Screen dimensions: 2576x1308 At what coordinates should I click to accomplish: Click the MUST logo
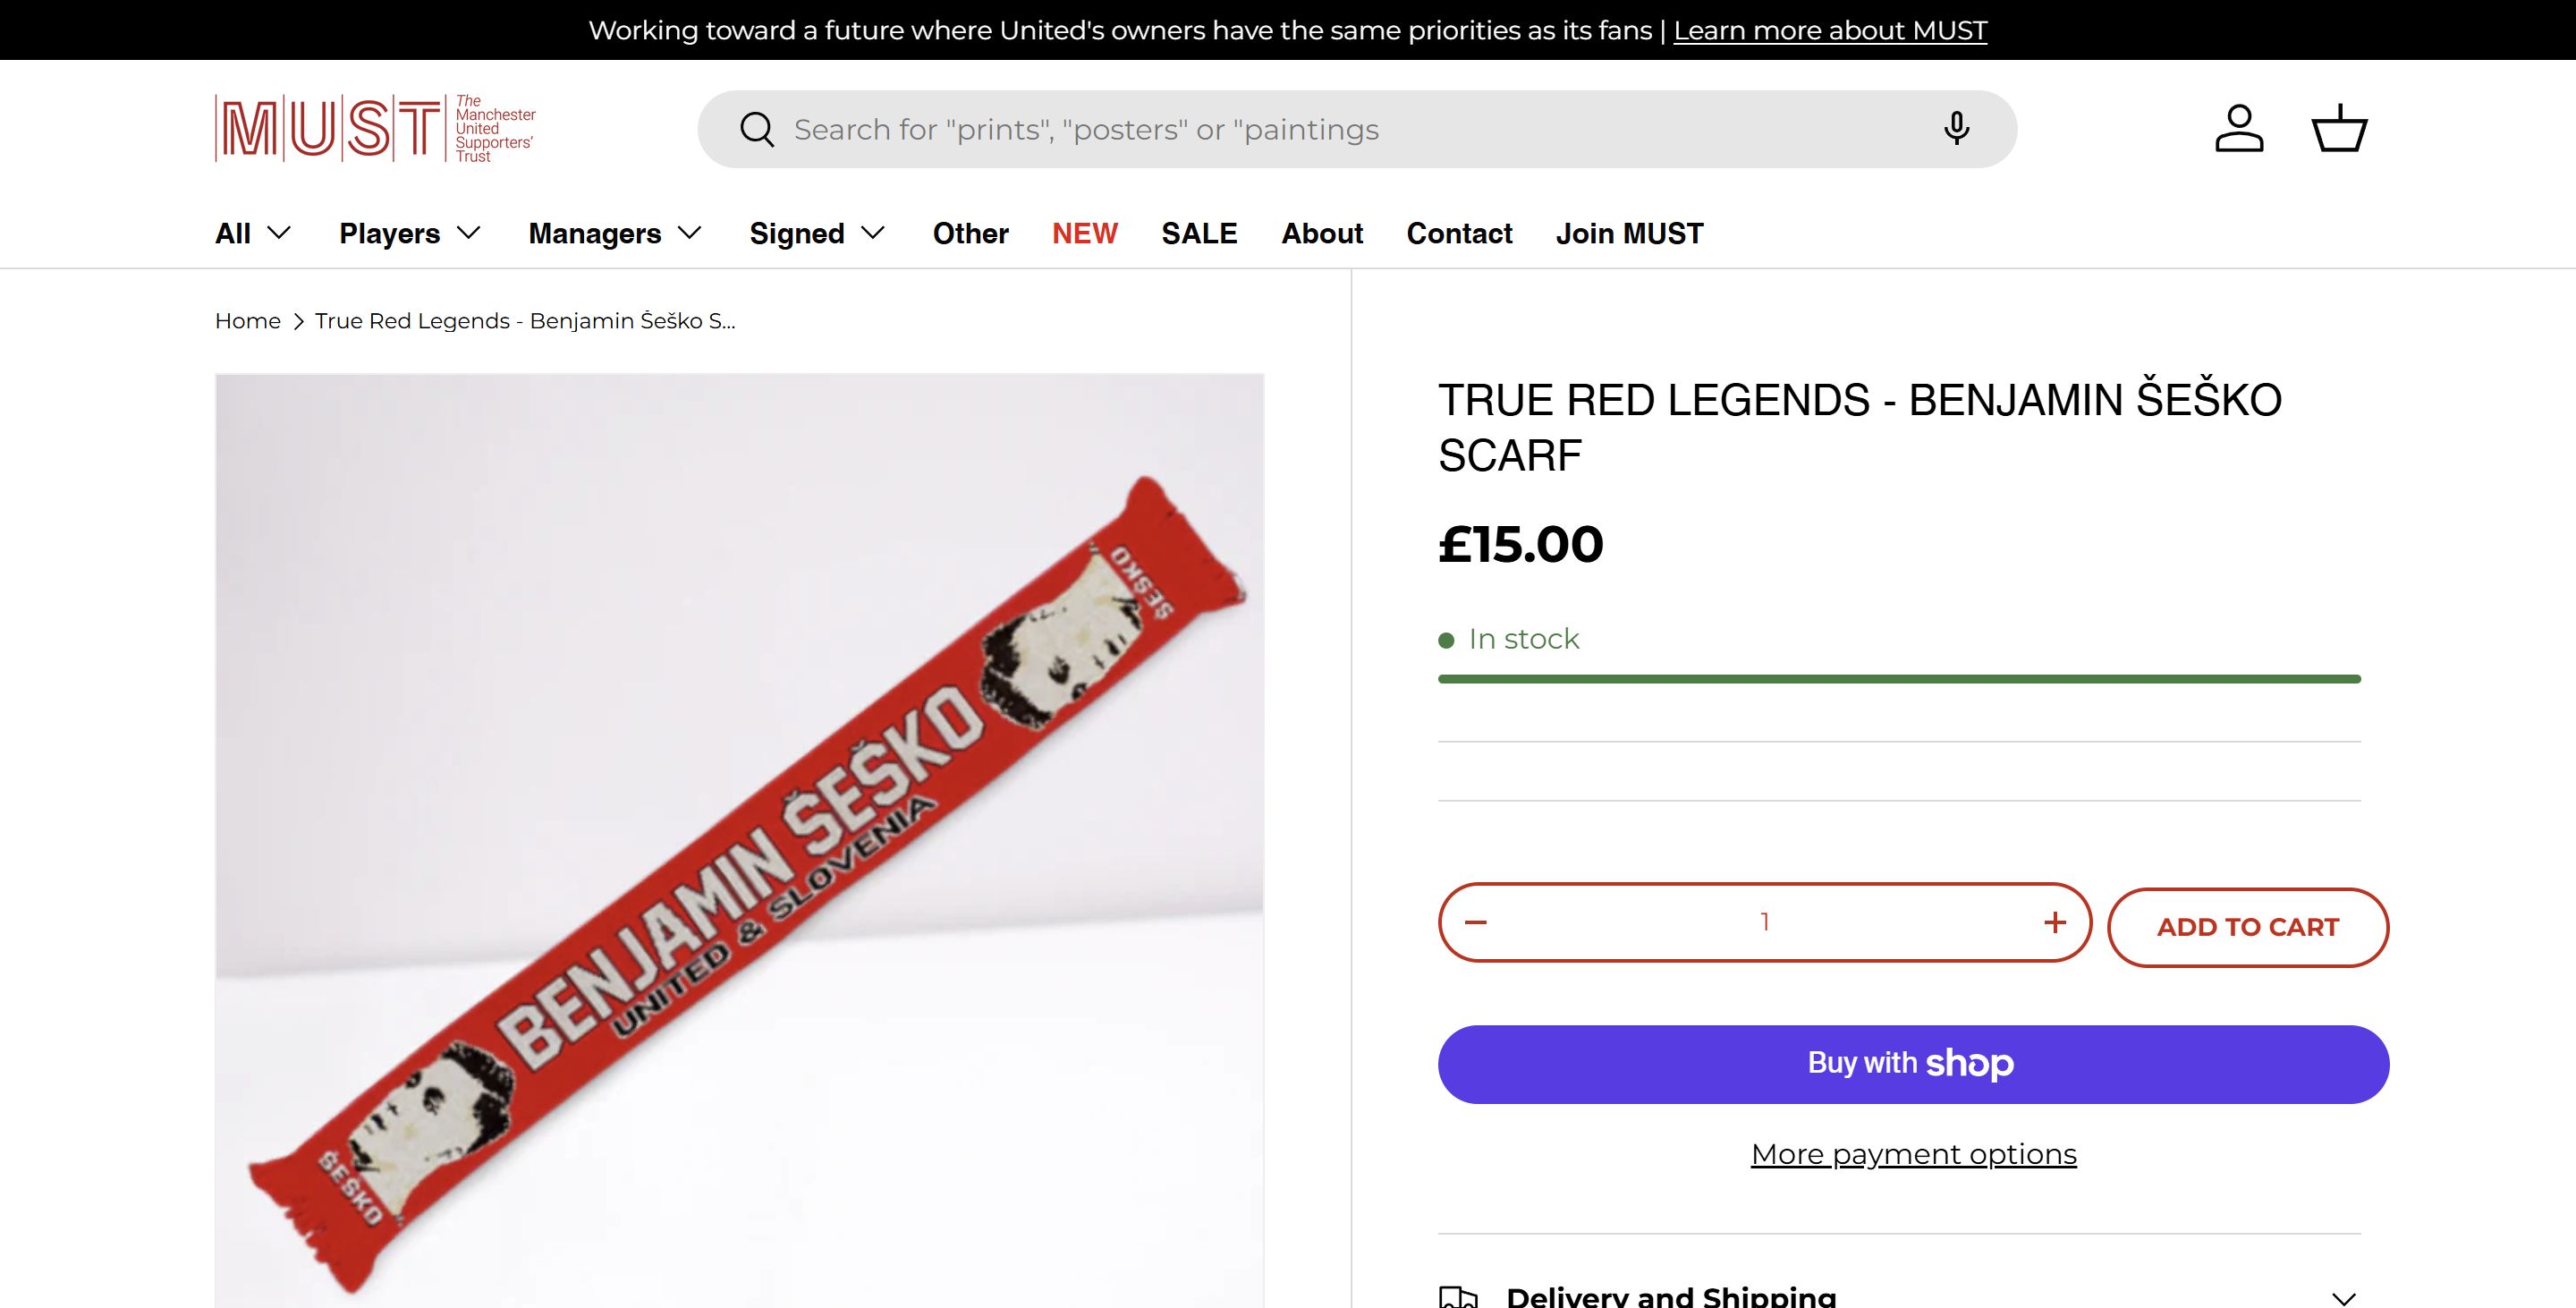click(x=375, y=129)
